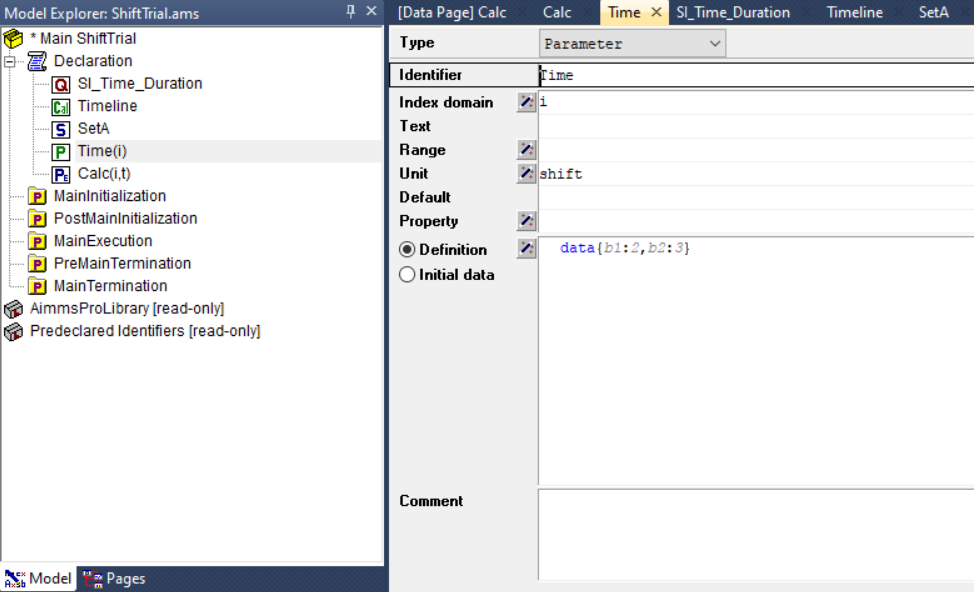This screenshot has width=974, height=592.
Task: Click into the Comment text field
Action: pos(756,535)
